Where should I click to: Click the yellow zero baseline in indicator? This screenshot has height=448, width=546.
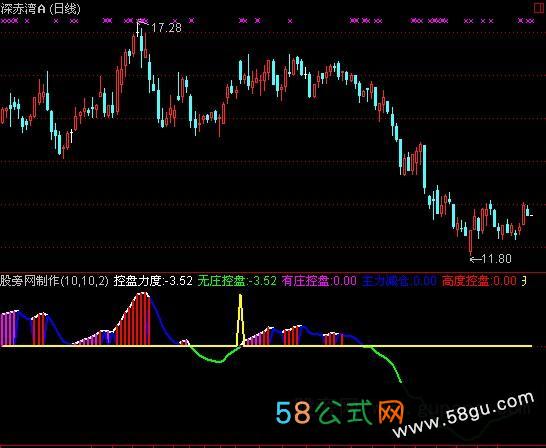266,346
